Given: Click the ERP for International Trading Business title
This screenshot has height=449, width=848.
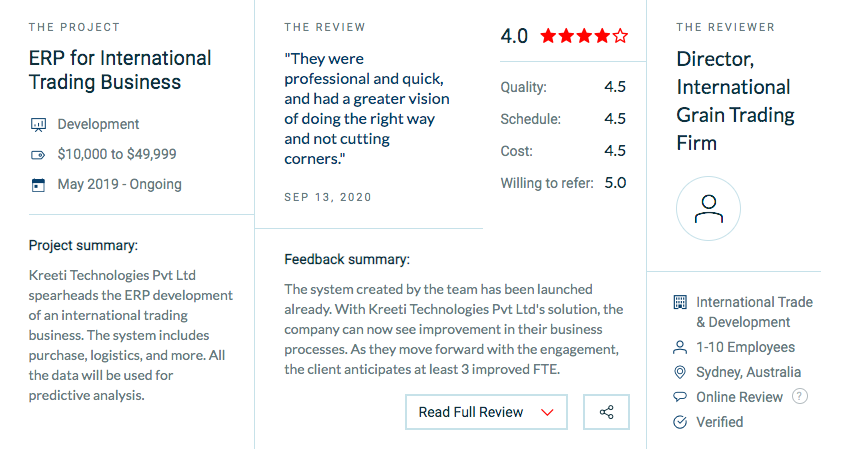Looking at the screenshot, I should [x=120, y=70].
